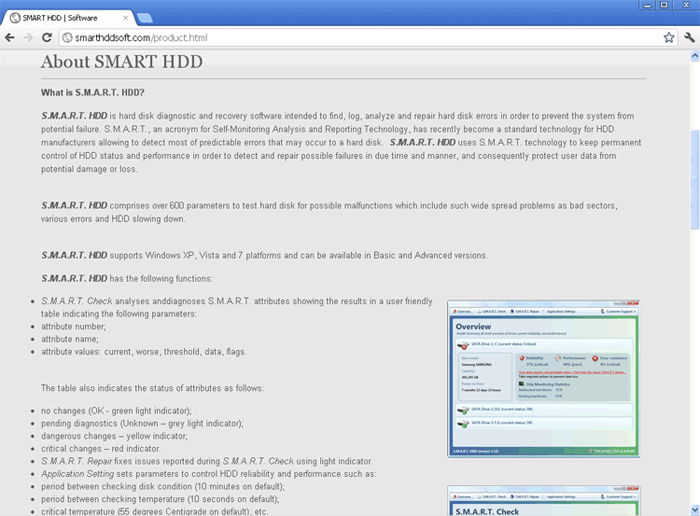Image resolution: width=700 pixels, height=516 pixels.
Task: Click the 'What is S.M.A.R.T. HDD?' subheading
Action: [99, 93]
